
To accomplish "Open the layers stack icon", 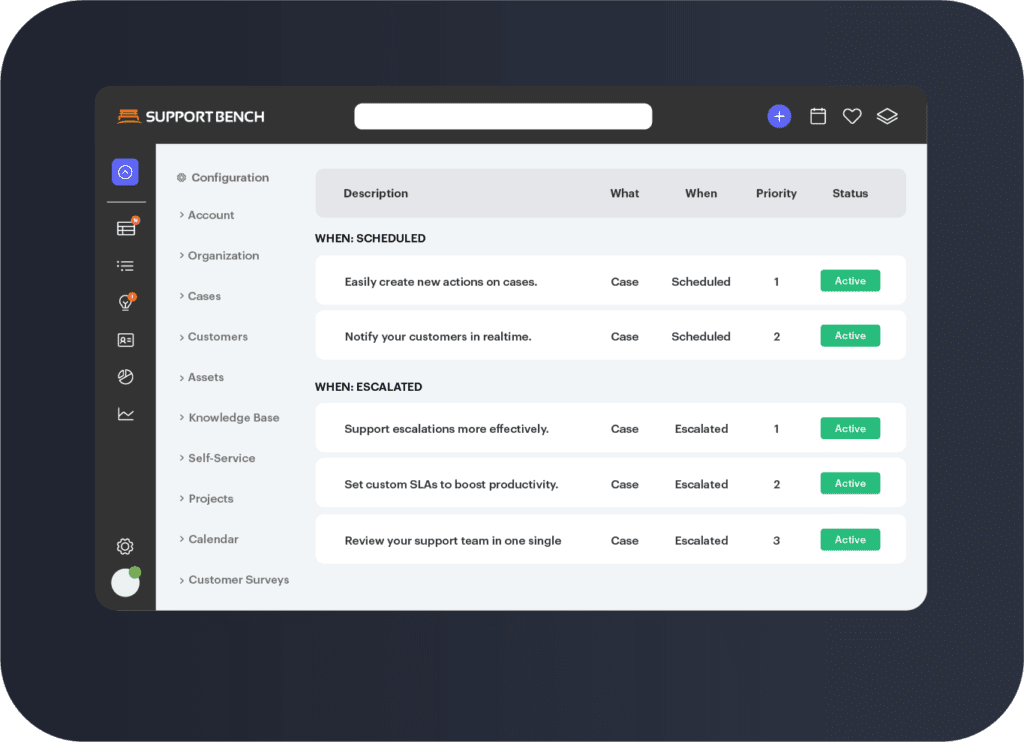I will pos(887,116).
